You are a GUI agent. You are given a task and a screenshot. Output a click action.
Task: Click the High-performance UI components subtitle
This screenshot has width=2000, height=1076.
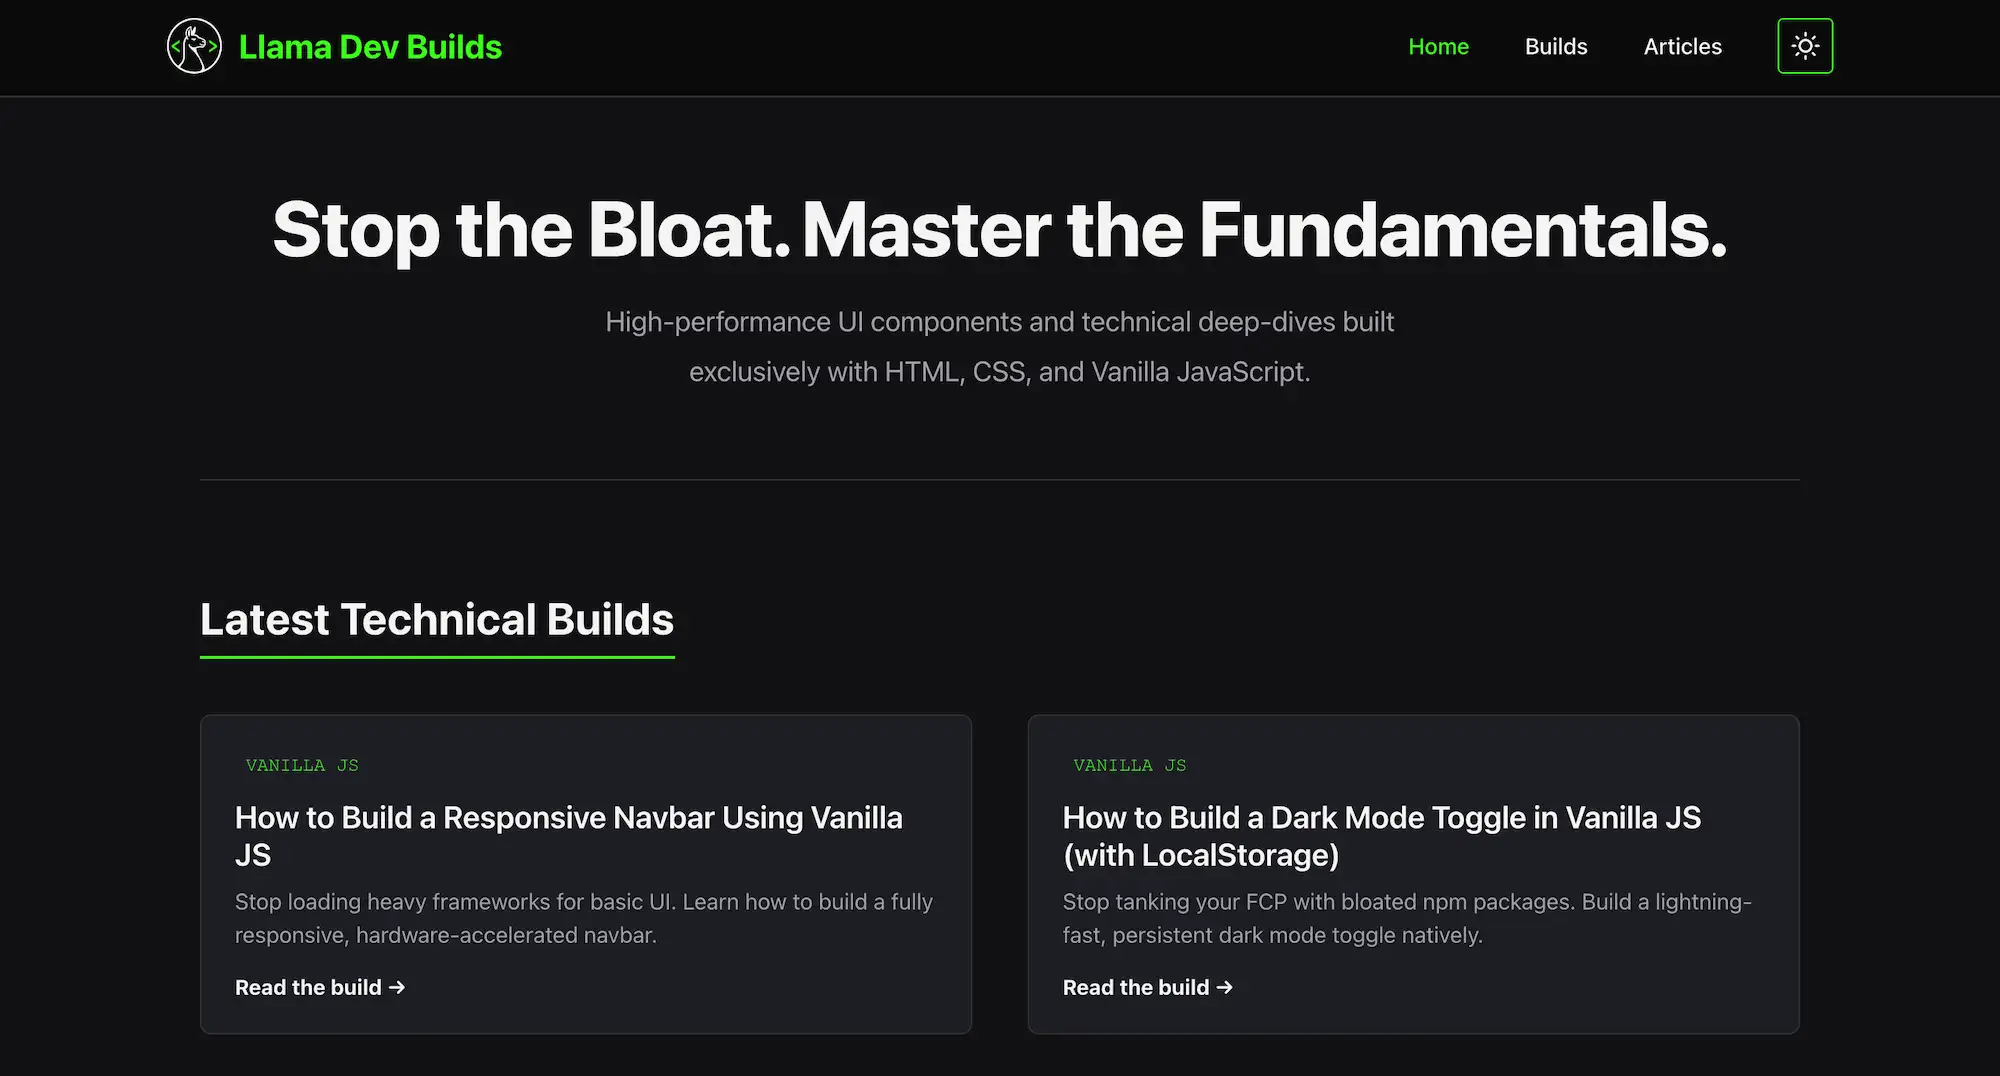(x=1000, y=346)
